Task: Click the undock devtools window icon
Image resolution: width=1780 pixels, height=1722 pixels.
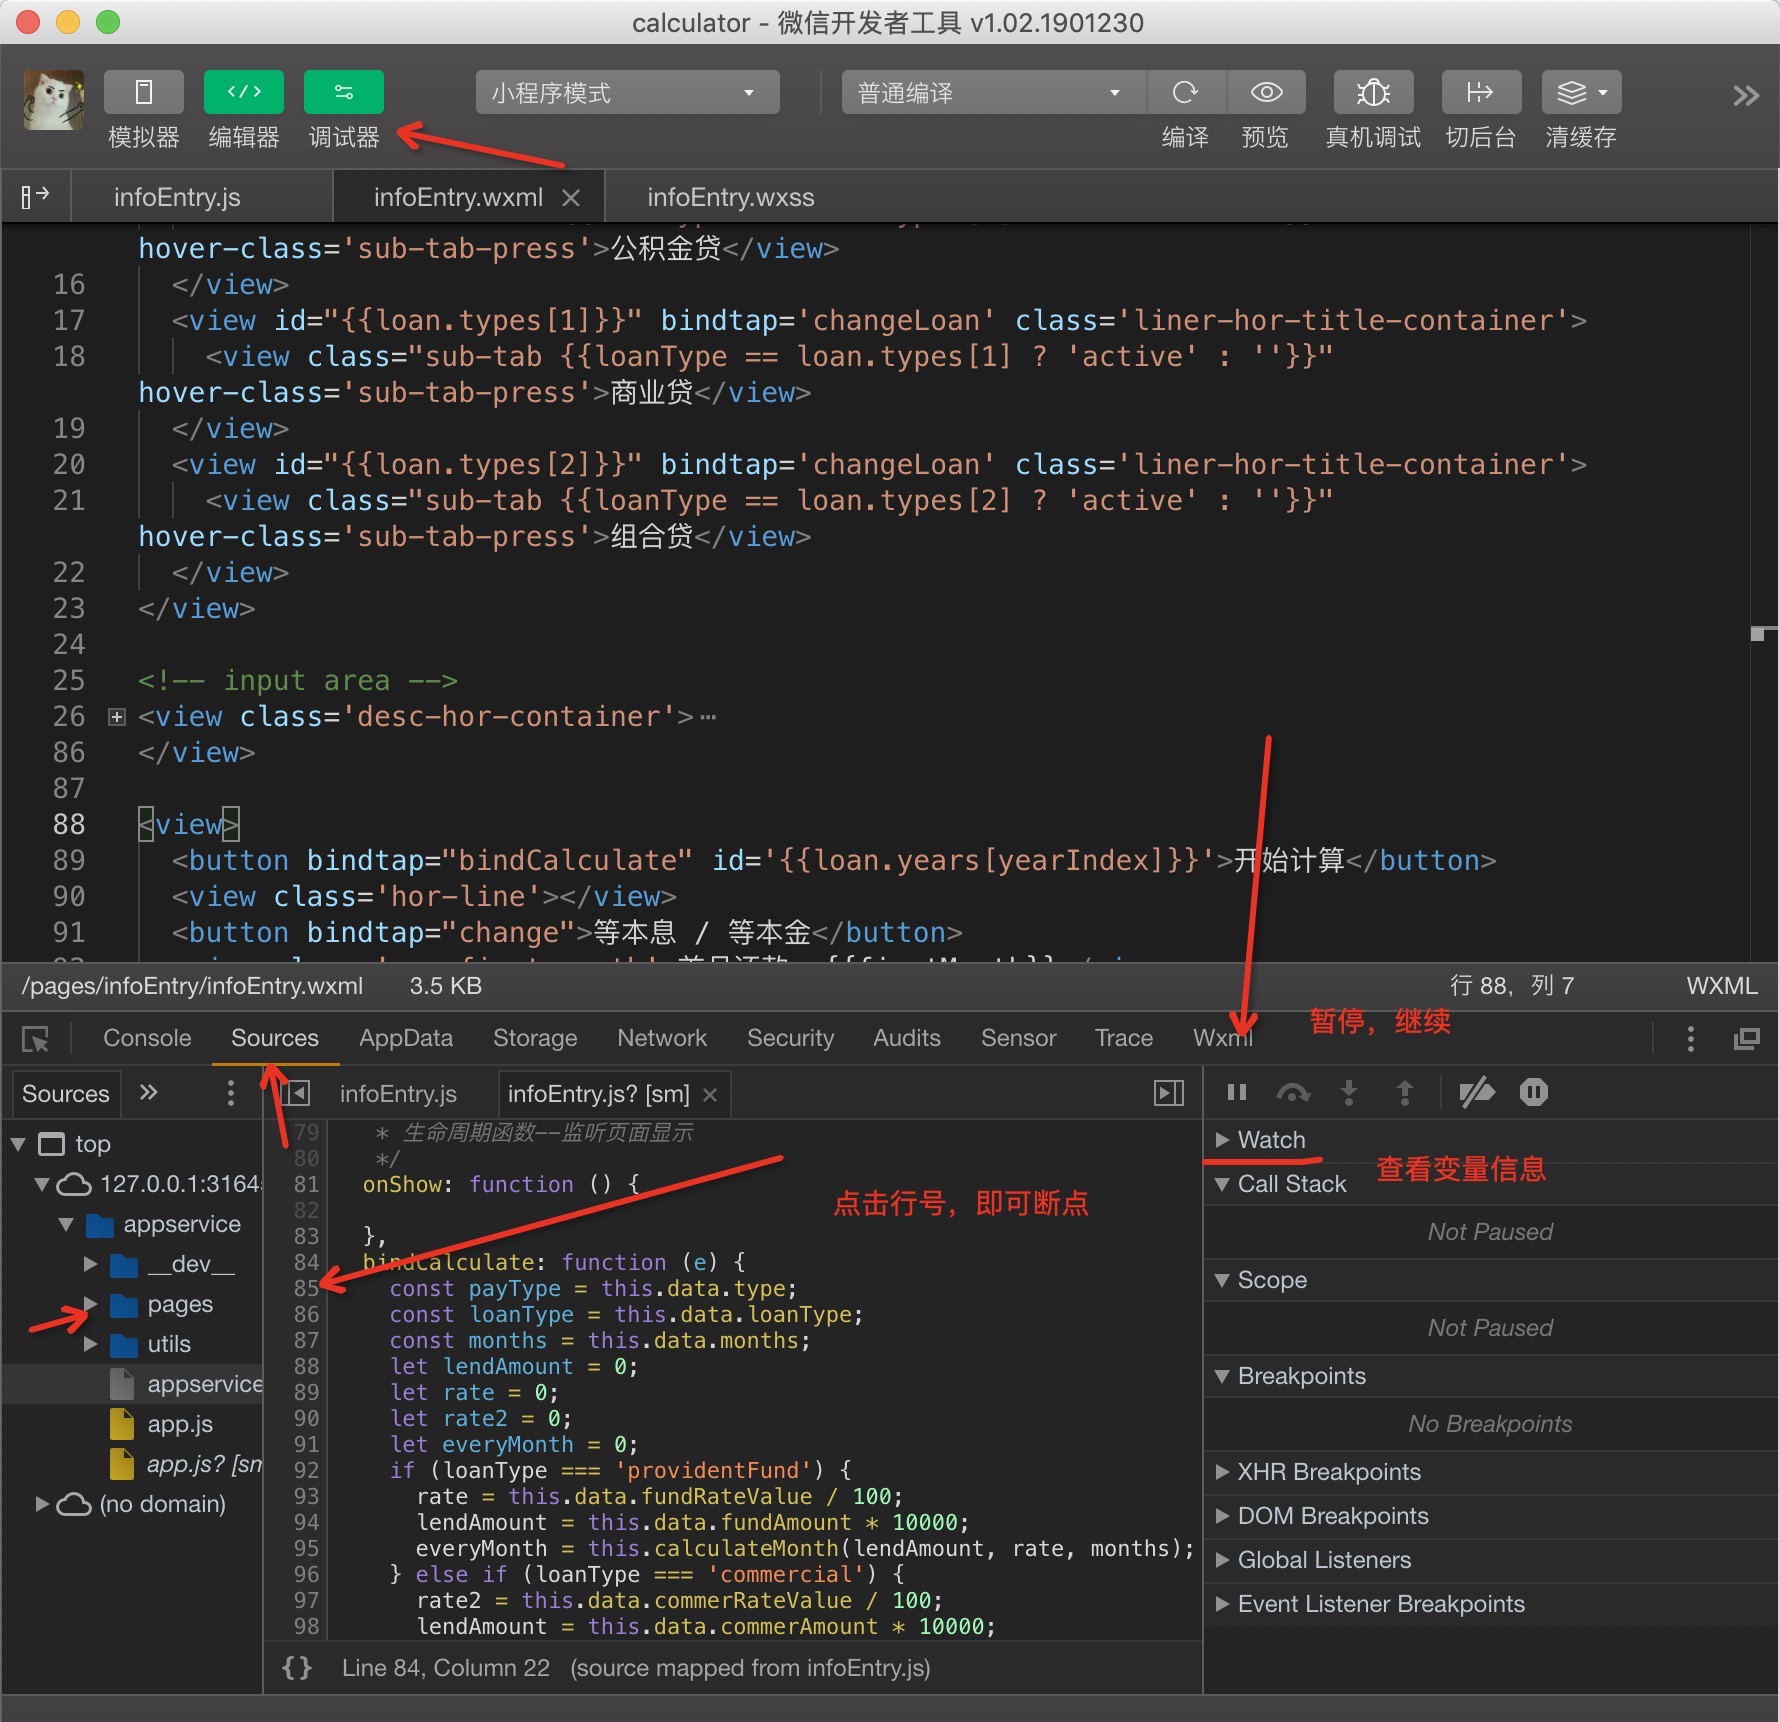Action: (1747, 1039)
